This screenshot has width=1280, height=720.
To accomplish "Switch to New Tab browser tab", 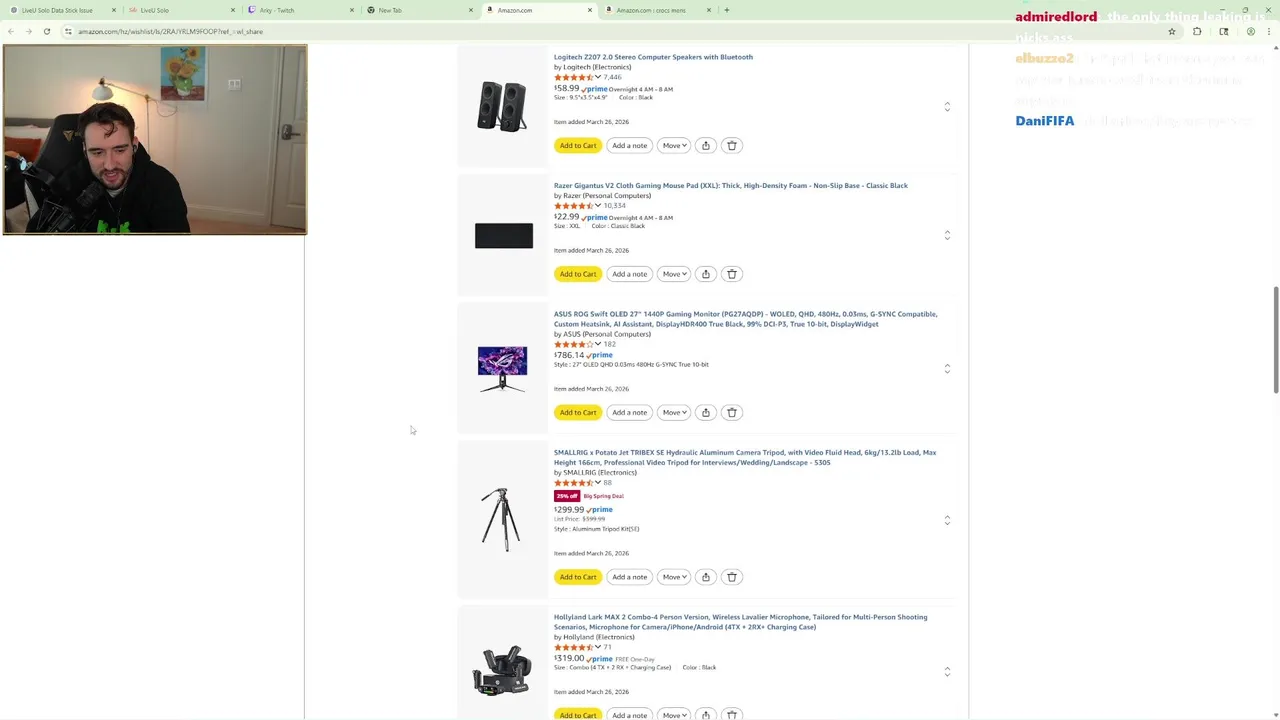I will [420, 10].
